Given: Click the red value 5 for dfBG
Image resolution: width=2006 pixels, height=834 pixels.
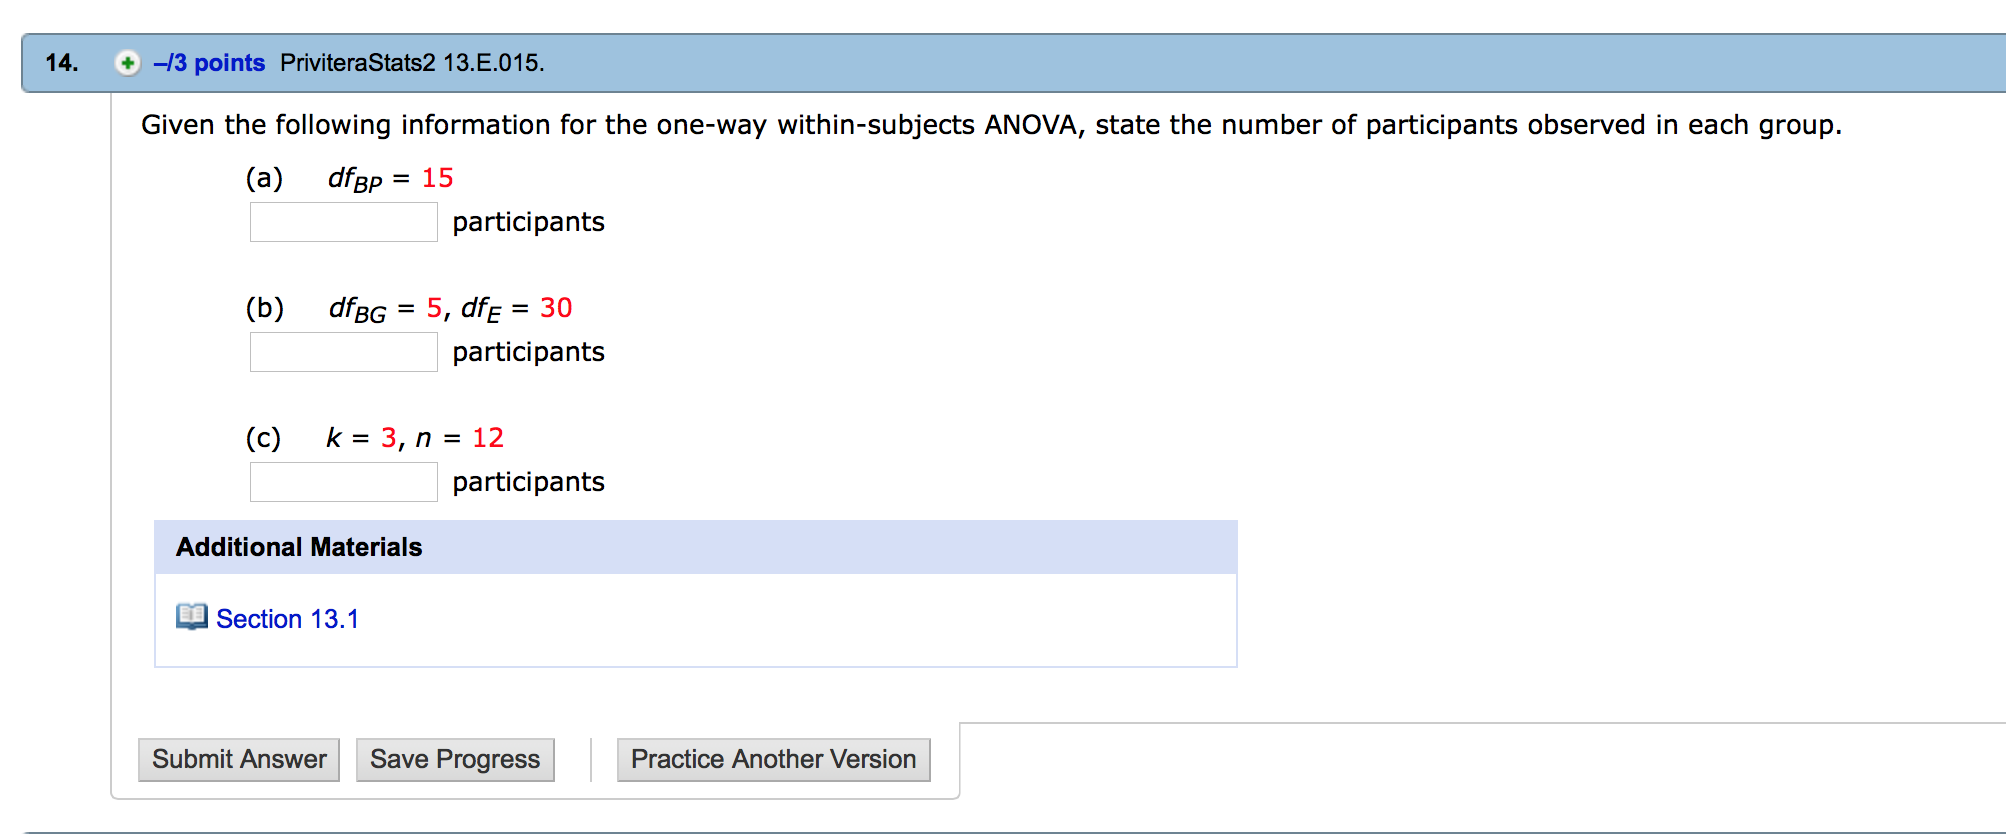Looking at the screenshot, I should pos(434,308).
